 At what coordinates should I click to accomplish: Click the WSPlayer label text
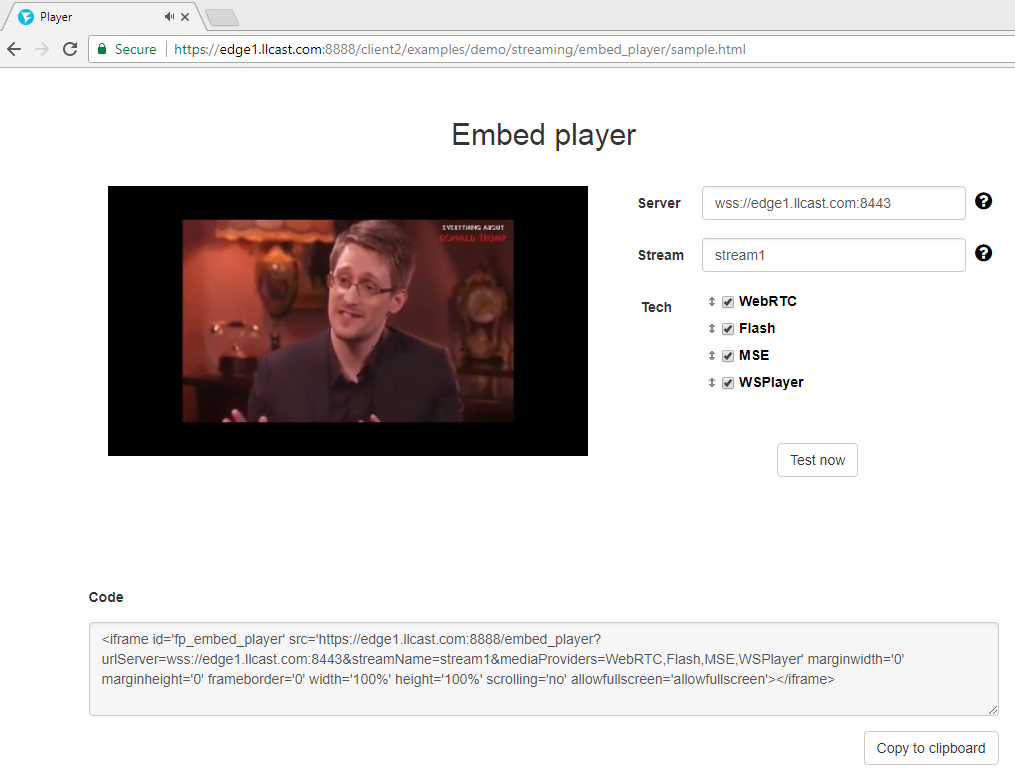(771, 383)
